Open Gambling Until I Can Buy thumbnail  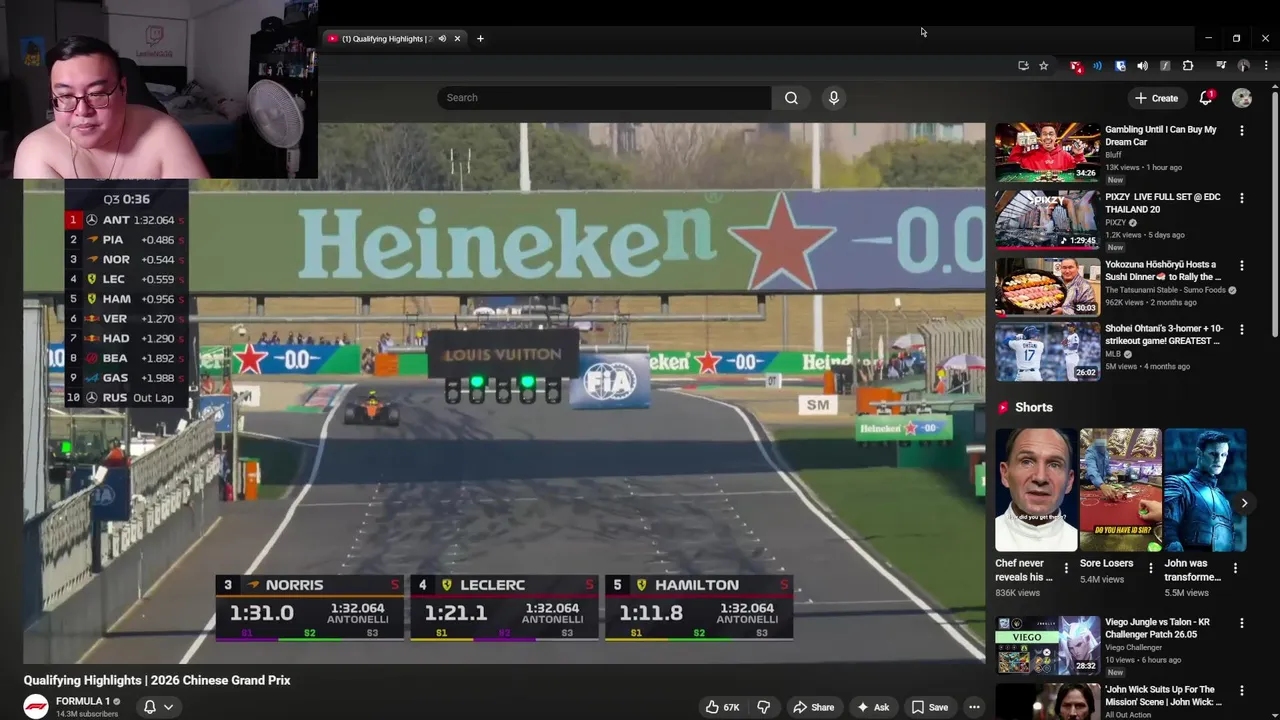point(1047,153)
